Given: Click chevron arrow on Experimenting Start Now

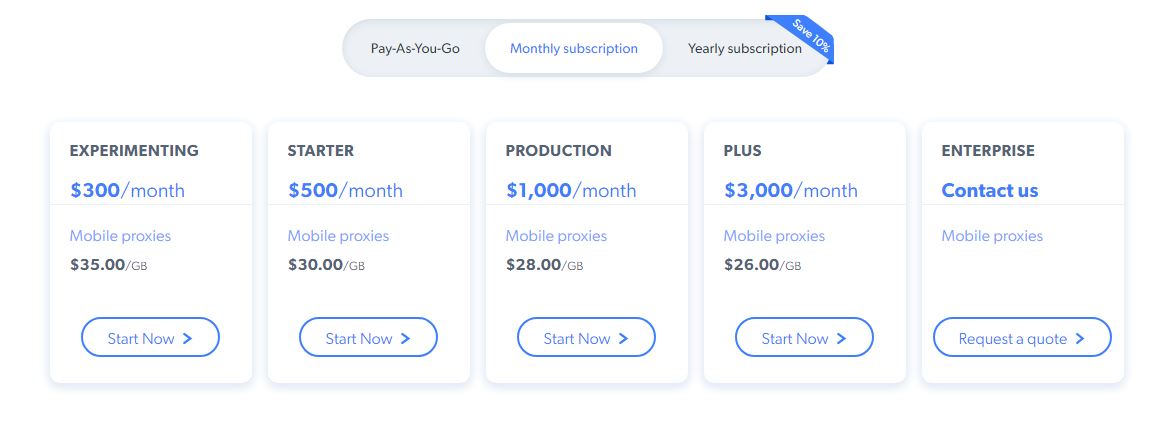Looking at the screenshot, I should tap(188, 339).
